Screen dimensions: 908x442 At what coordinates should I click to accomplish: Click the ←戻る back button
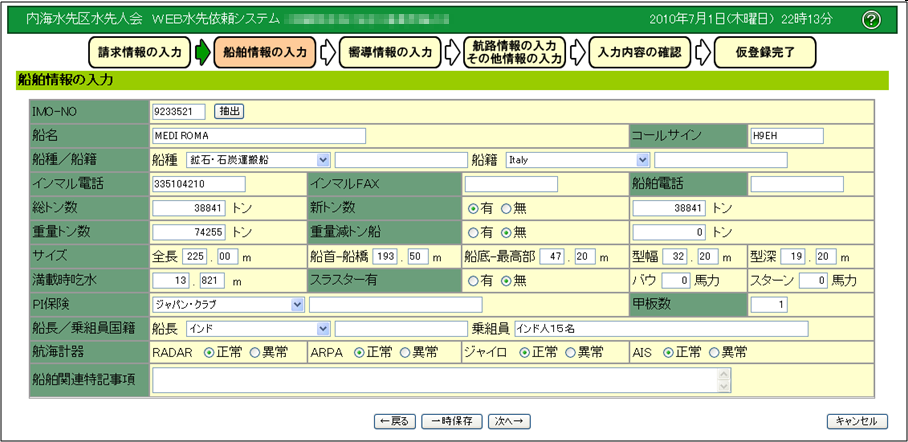(394, 421)
